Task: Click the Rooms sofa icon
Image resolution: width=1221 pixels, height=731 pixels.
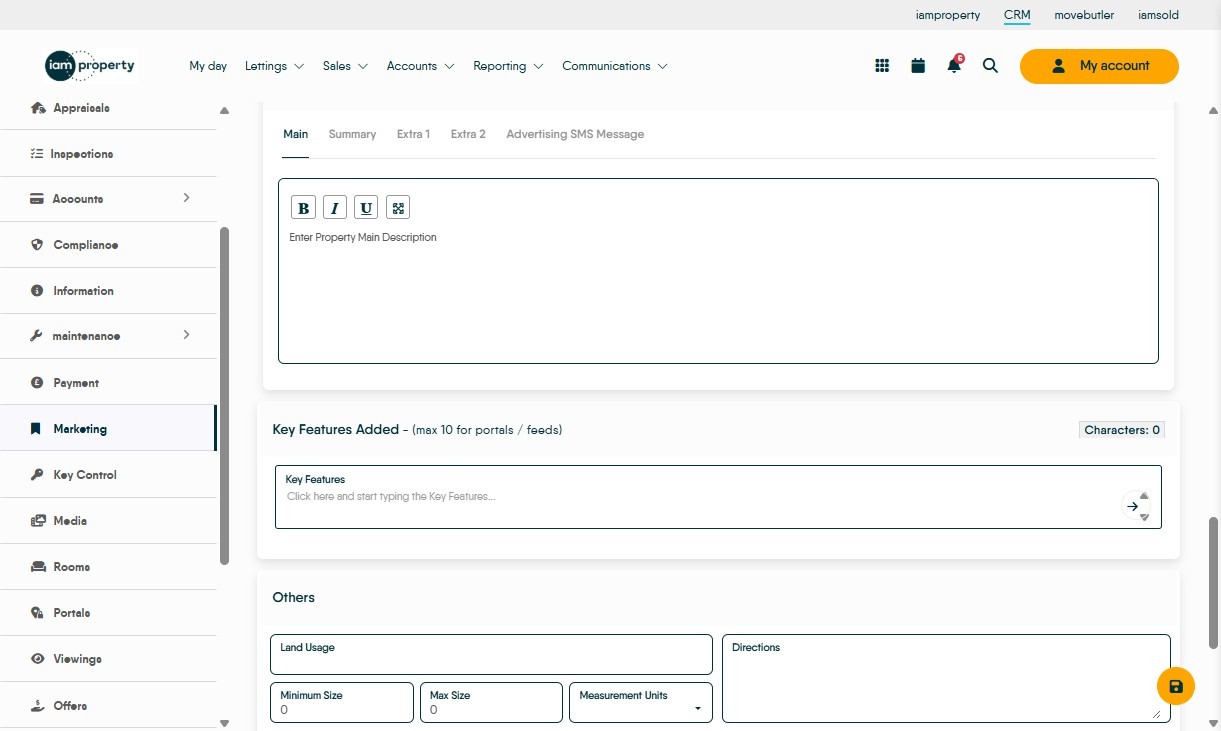Action: point(38,567)
